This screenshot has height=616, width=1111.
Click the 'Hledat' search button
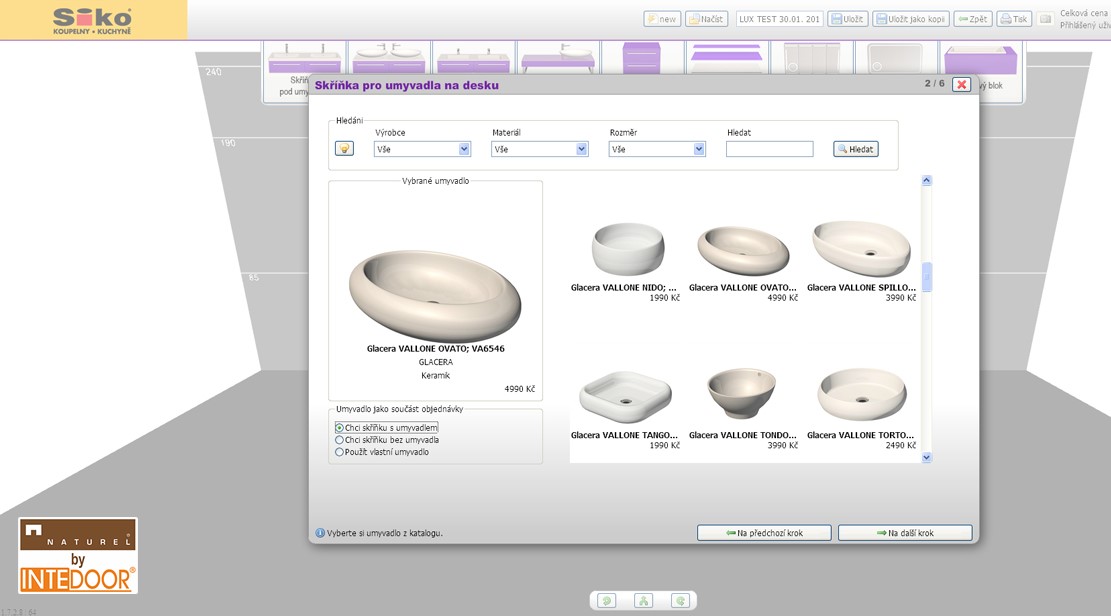point(856,149)
